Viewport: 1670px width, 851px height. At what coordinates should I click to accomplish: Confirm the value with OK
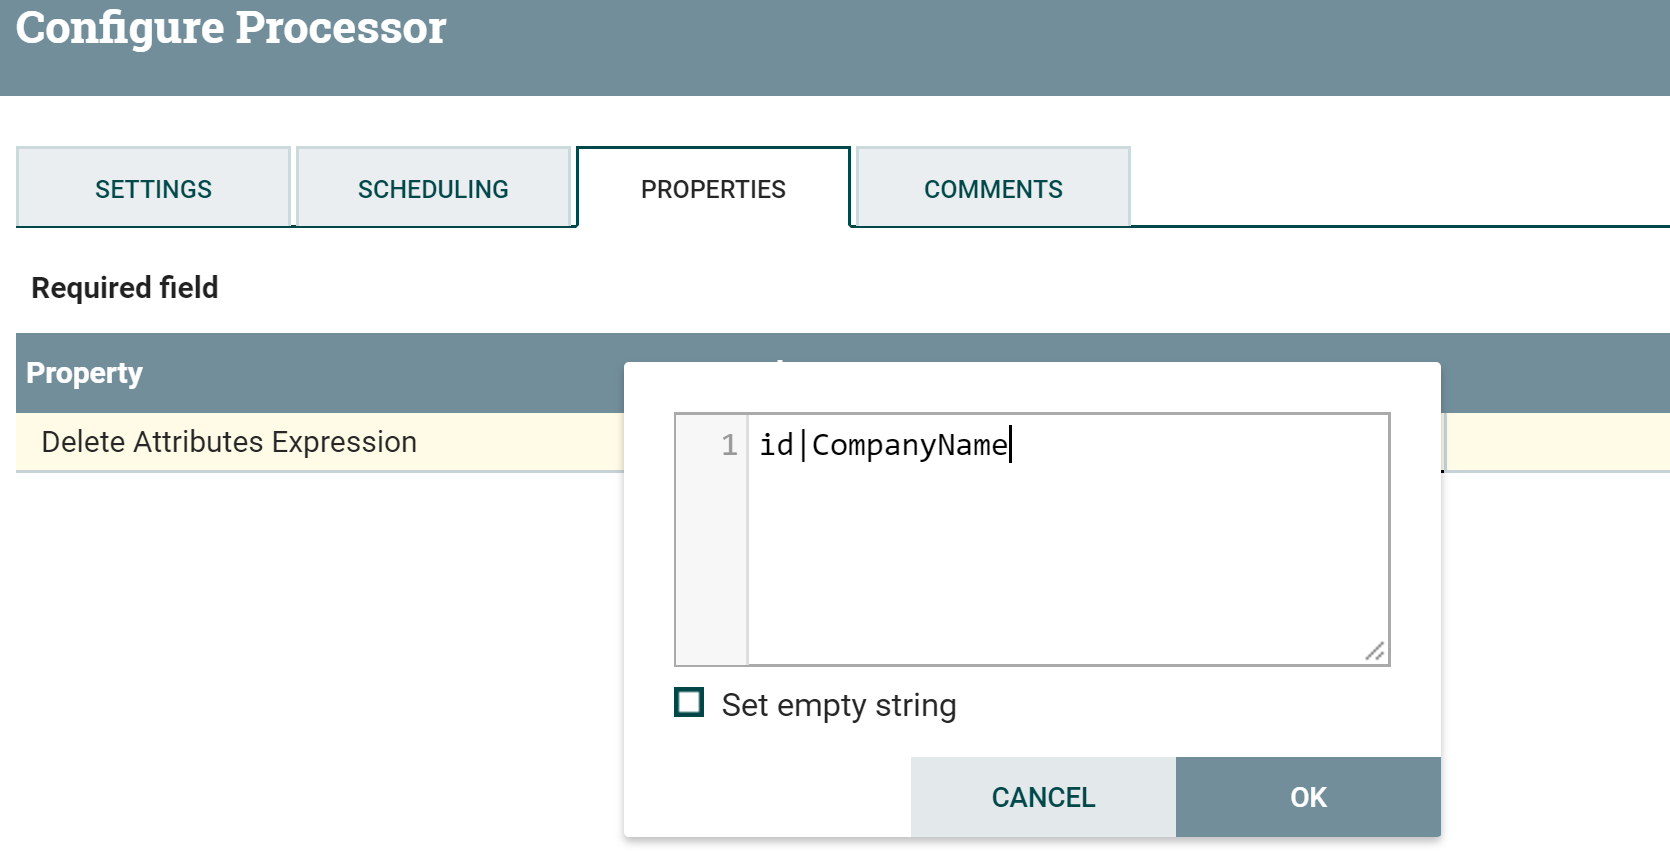click(x=1307, y=797)
